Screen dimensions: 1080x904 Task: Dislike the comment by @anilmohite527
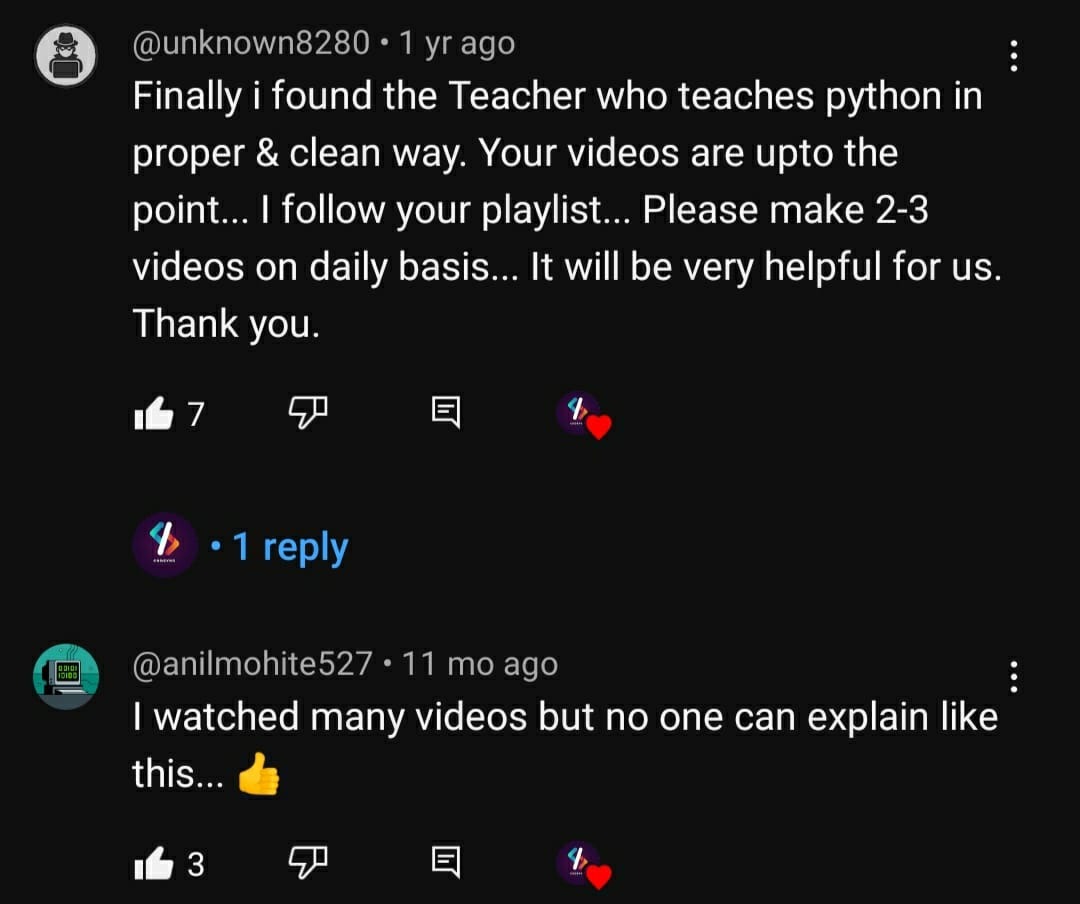[x=307, y=862]
